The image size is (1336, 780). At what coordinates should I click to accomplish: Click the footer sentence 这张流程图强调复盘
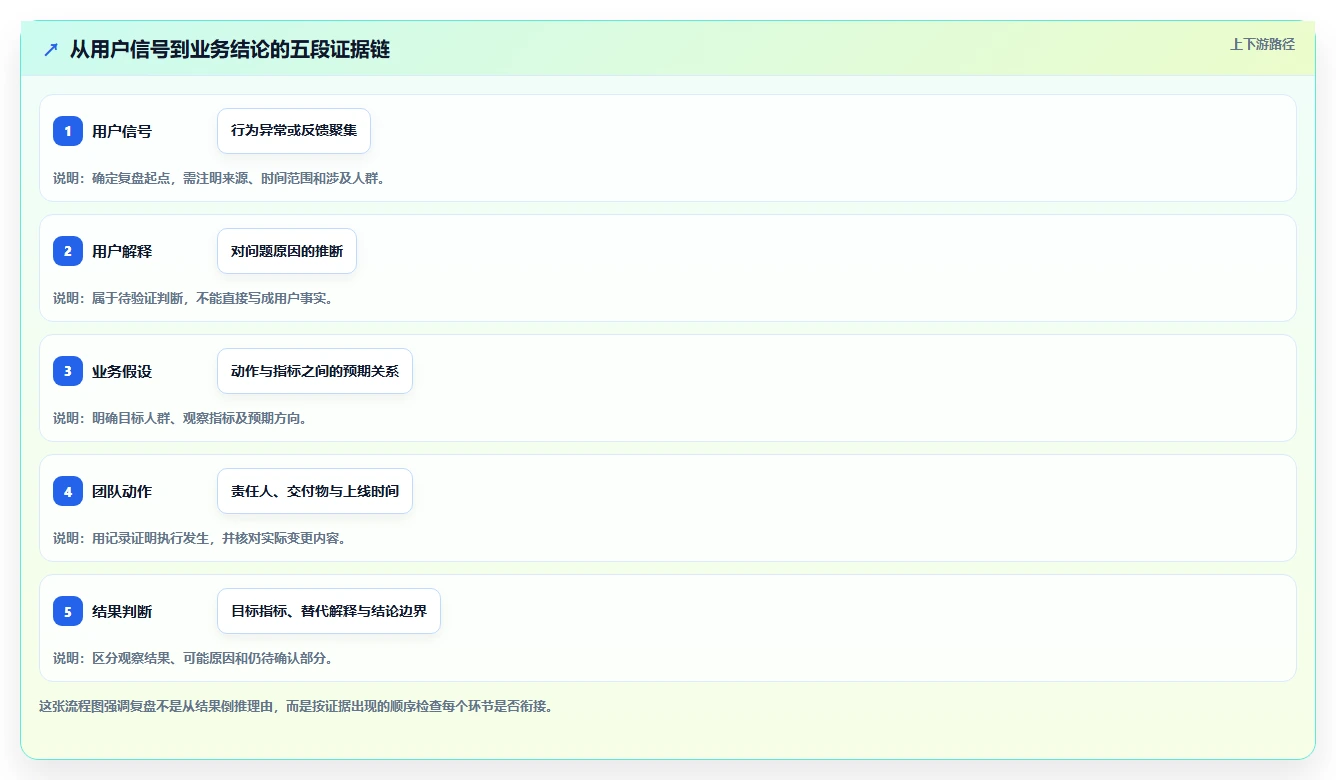click(x=295, y=706)
